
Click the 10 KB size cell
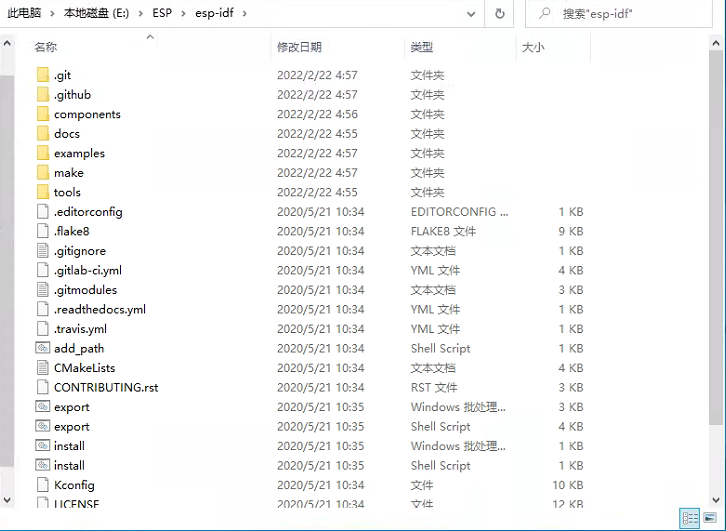coord(568,485)
